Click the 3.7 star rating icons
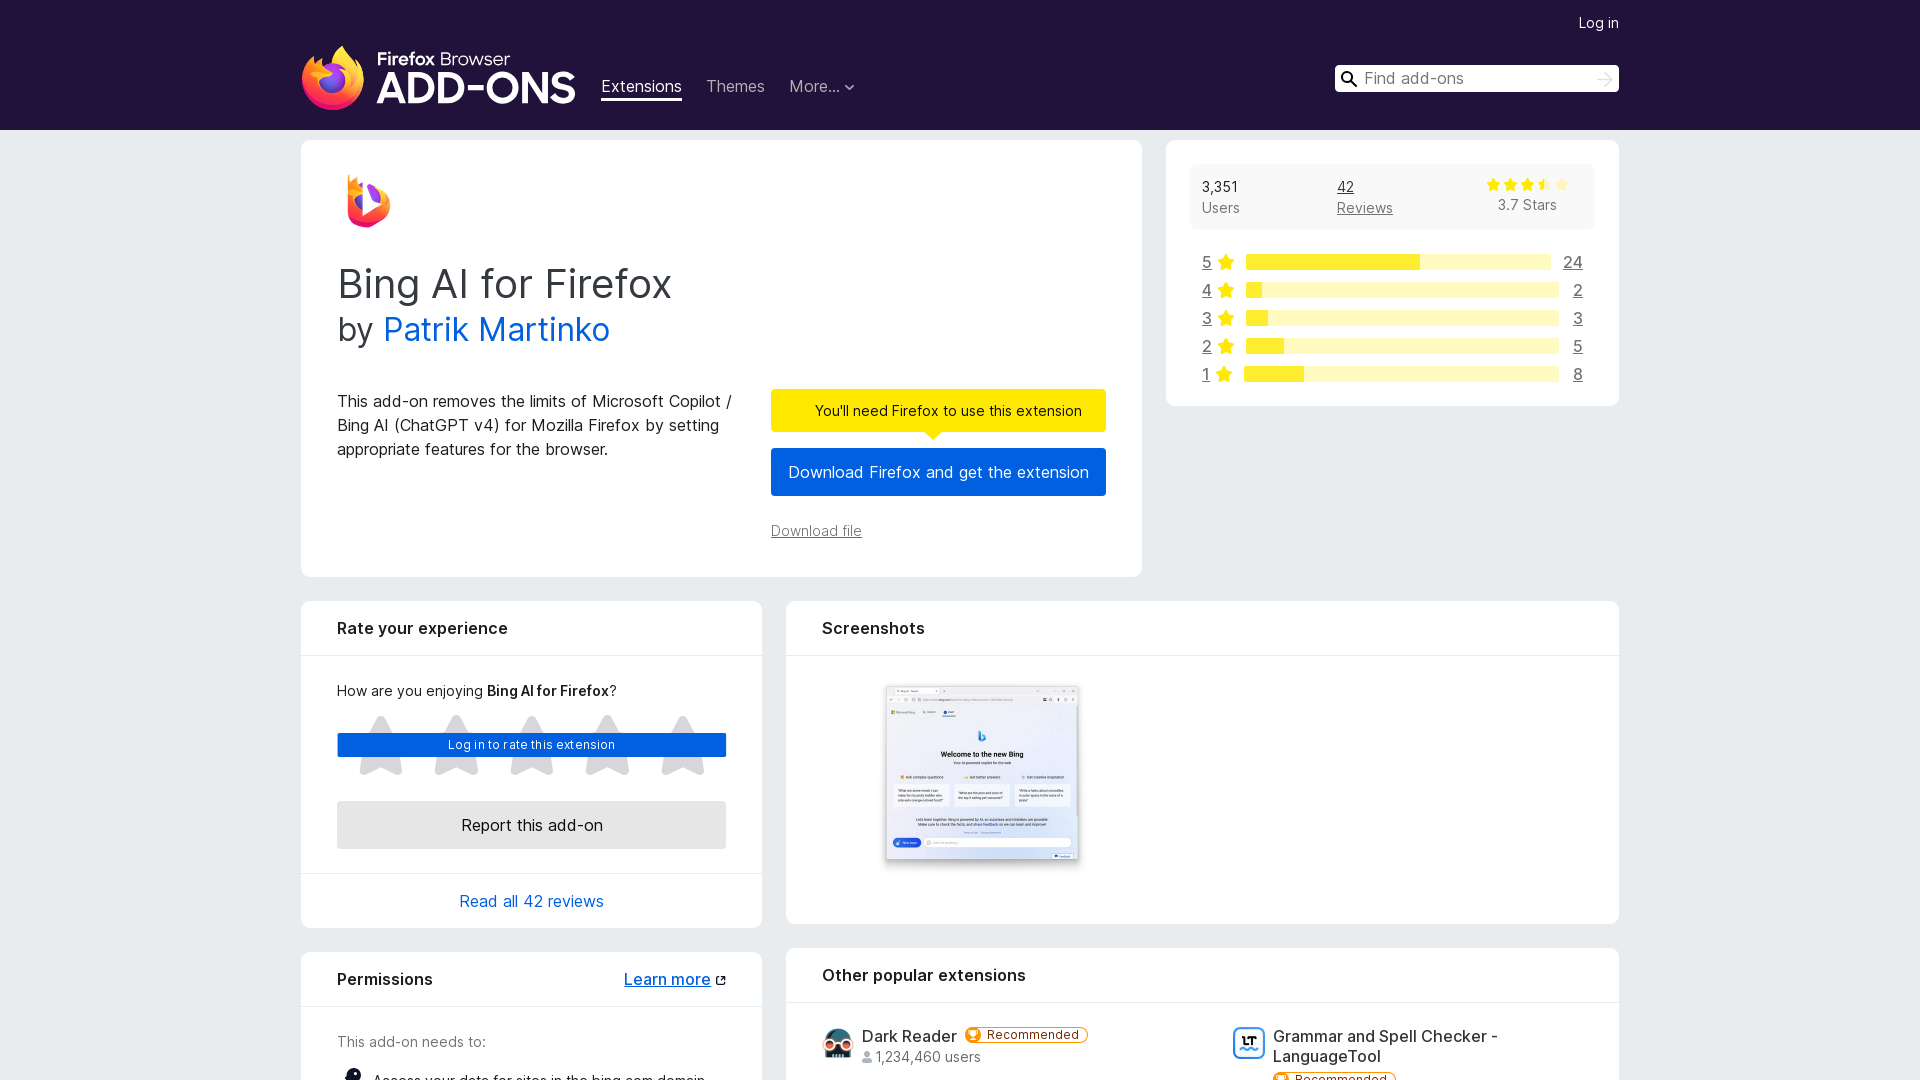The height and width of the screenshot is (1080, 1920). pos(1527,185)
